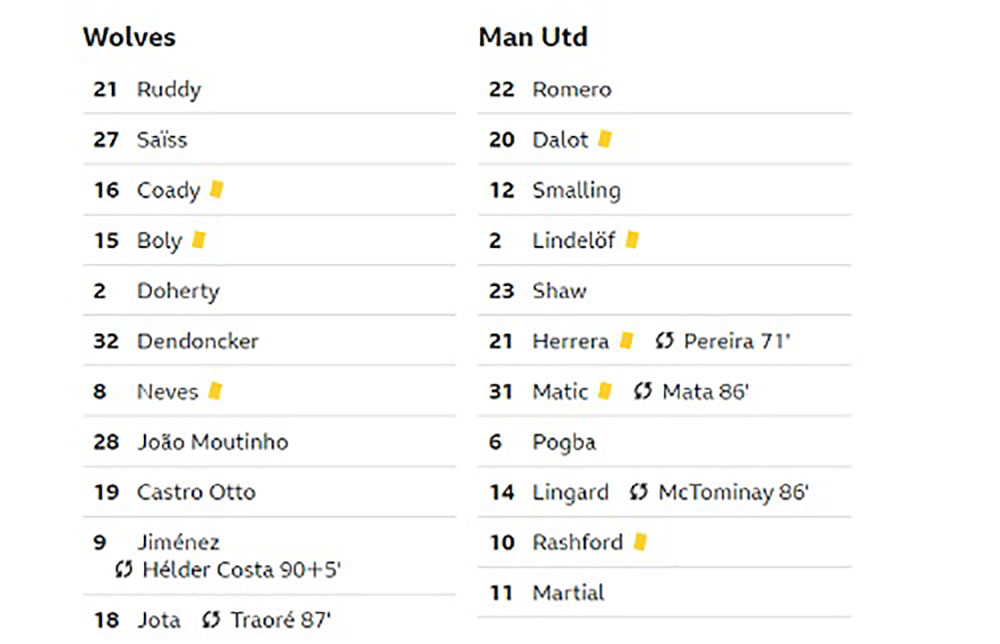Click the yellow card icon beside Boly
This screenshot has width=1000, height=644.
point(199,240)
